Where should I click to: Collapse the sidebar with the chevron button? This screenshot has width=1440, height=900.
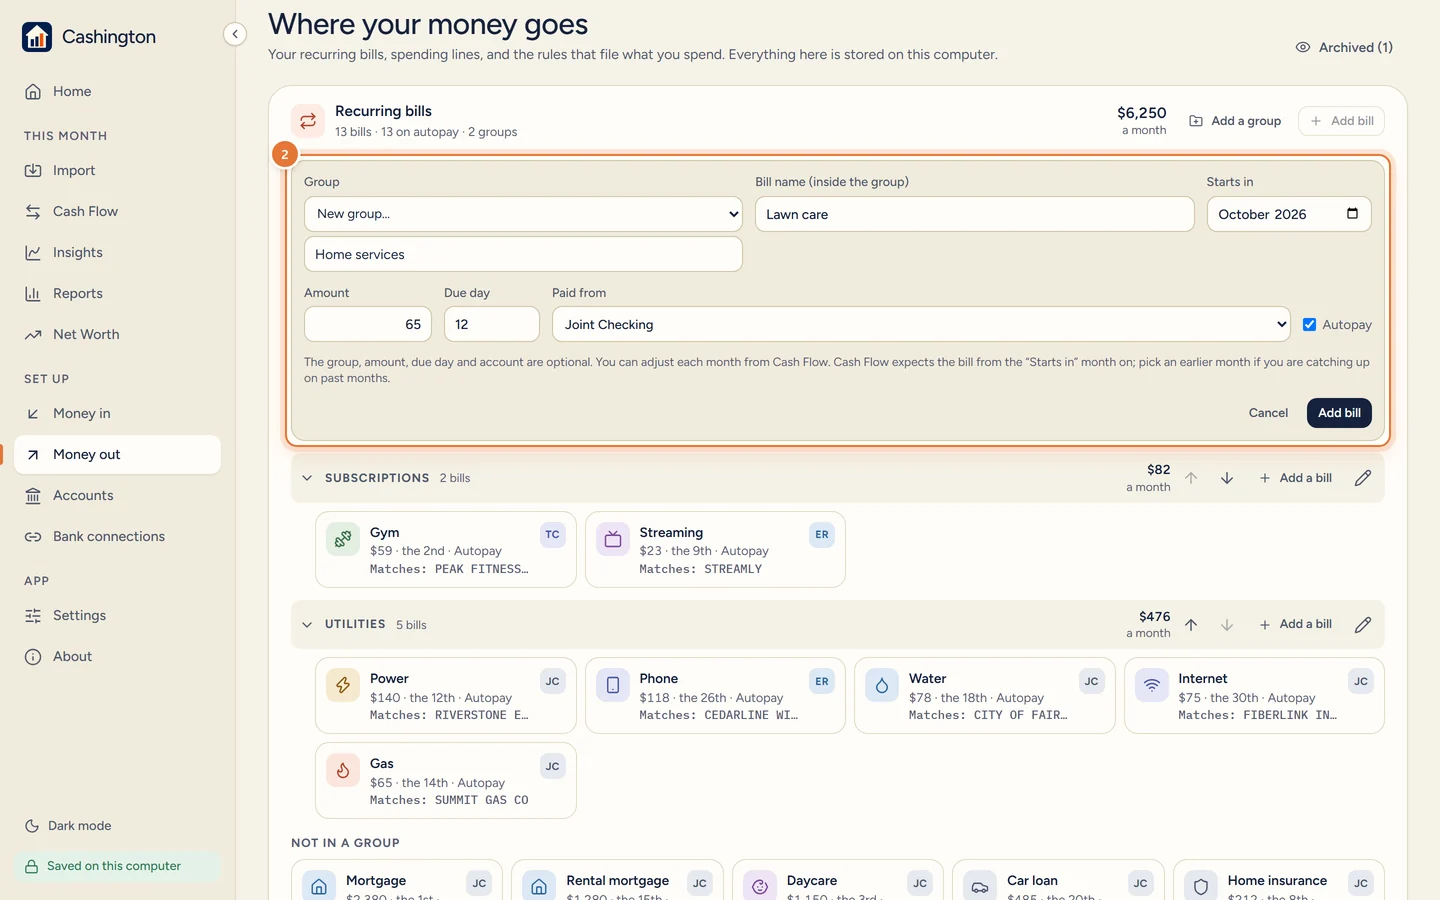[235, 34]
